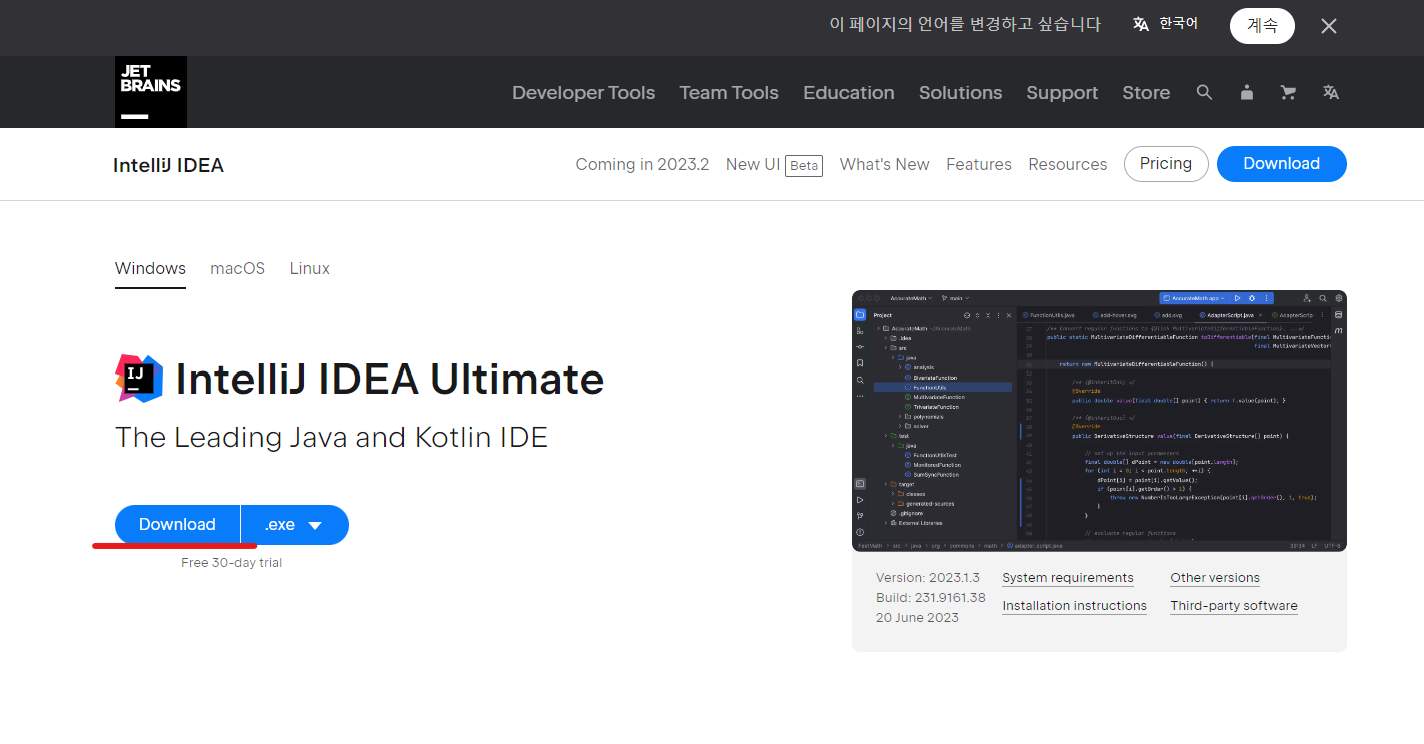Screen dimensions: 1424x744
Task: Click the Download button under IntelliJ IDEA Ultimate
Action: pos(177,525)
